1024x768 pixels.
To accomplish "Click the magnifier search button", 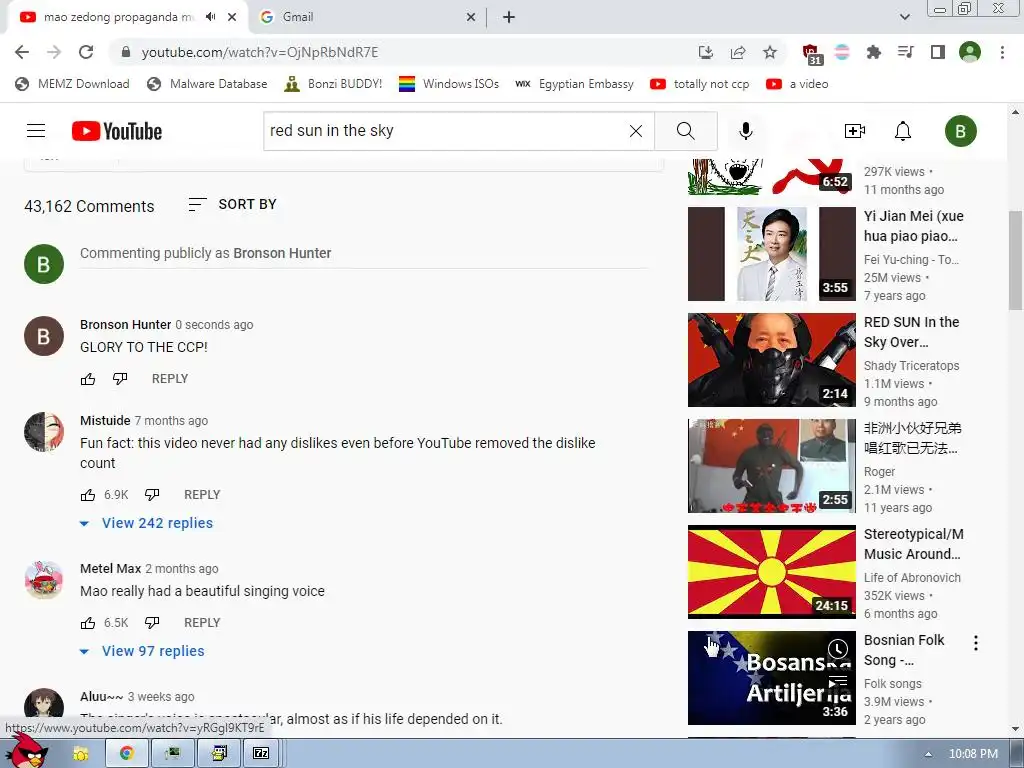I will click(686, 131).
